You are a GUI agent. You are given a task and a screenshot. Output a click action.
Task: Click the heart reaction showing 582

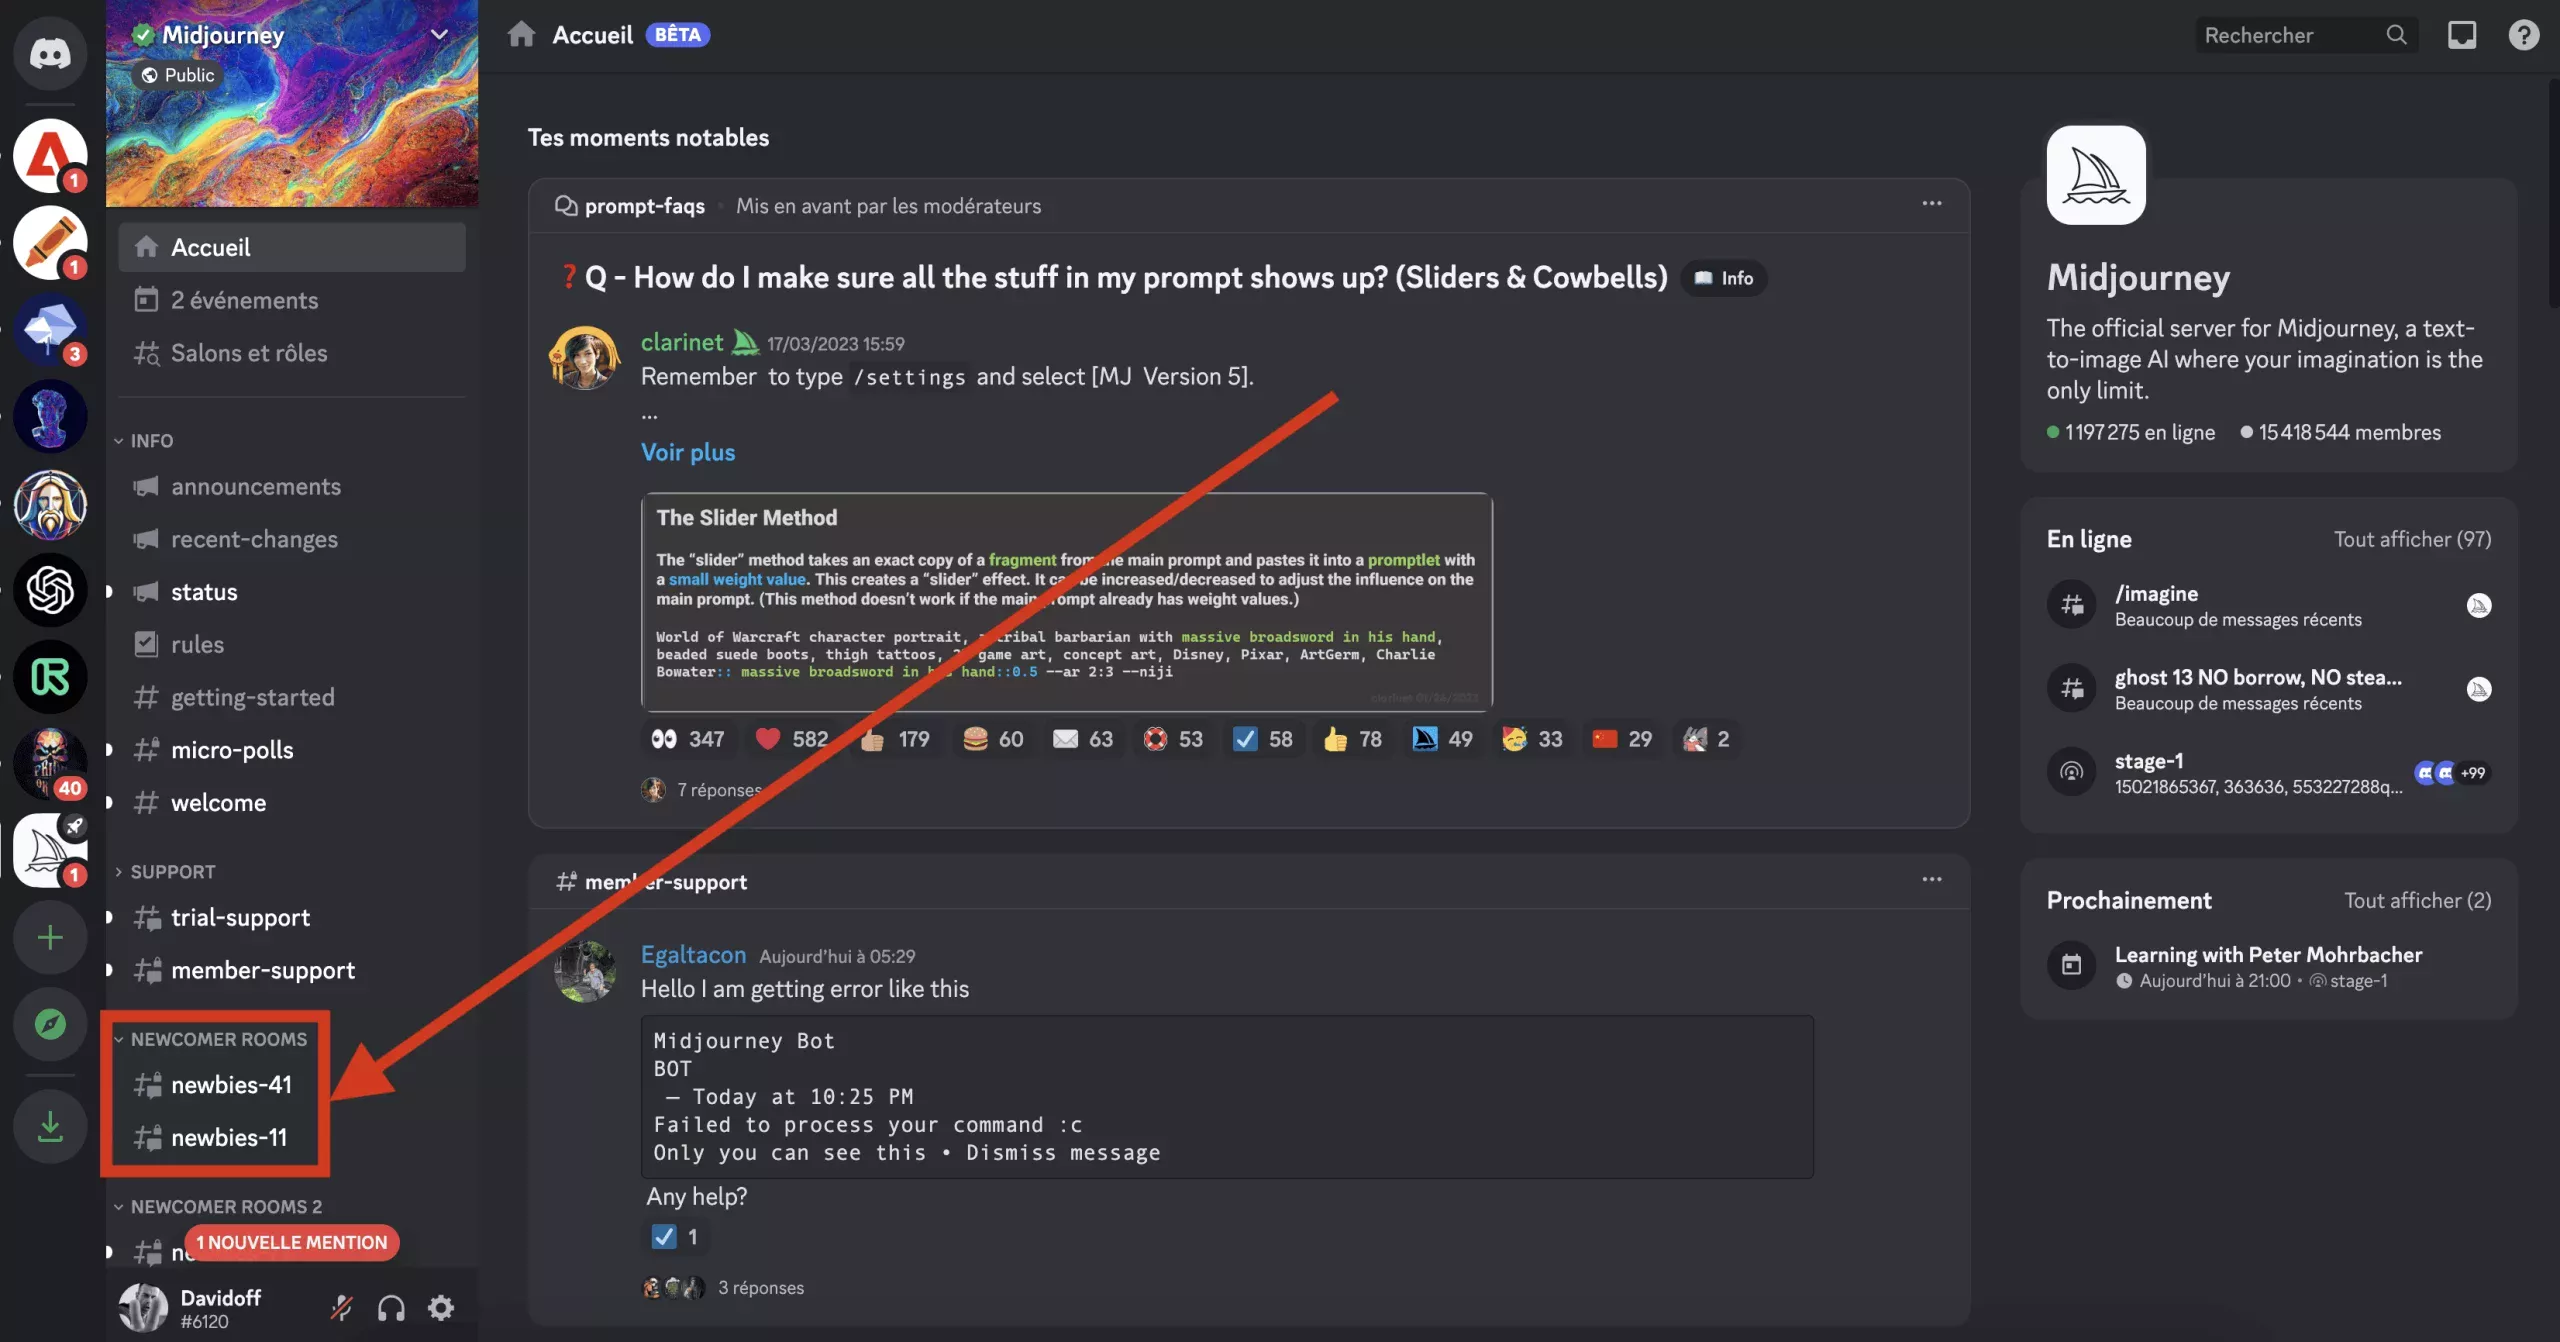pyautogui.click(x=791, y=739)
